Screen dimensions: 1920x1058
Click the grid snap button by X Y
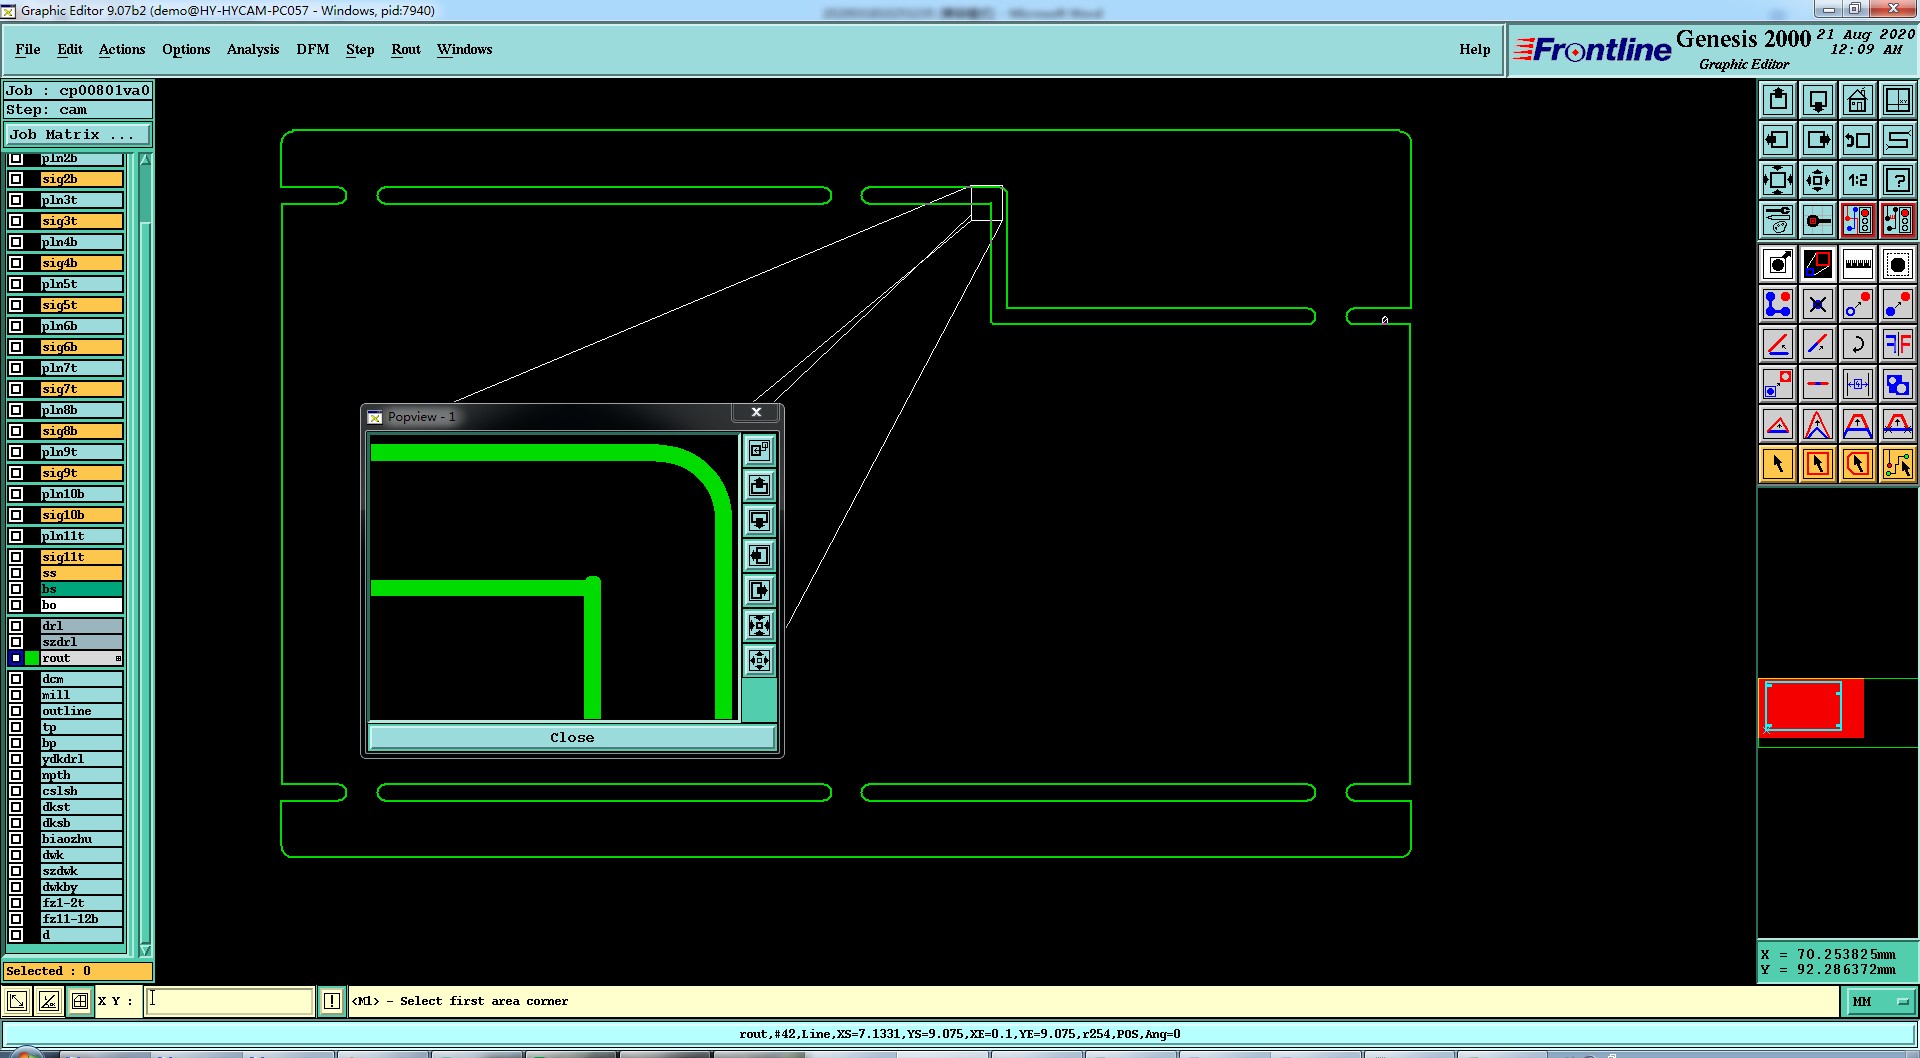click(80, 1001)
